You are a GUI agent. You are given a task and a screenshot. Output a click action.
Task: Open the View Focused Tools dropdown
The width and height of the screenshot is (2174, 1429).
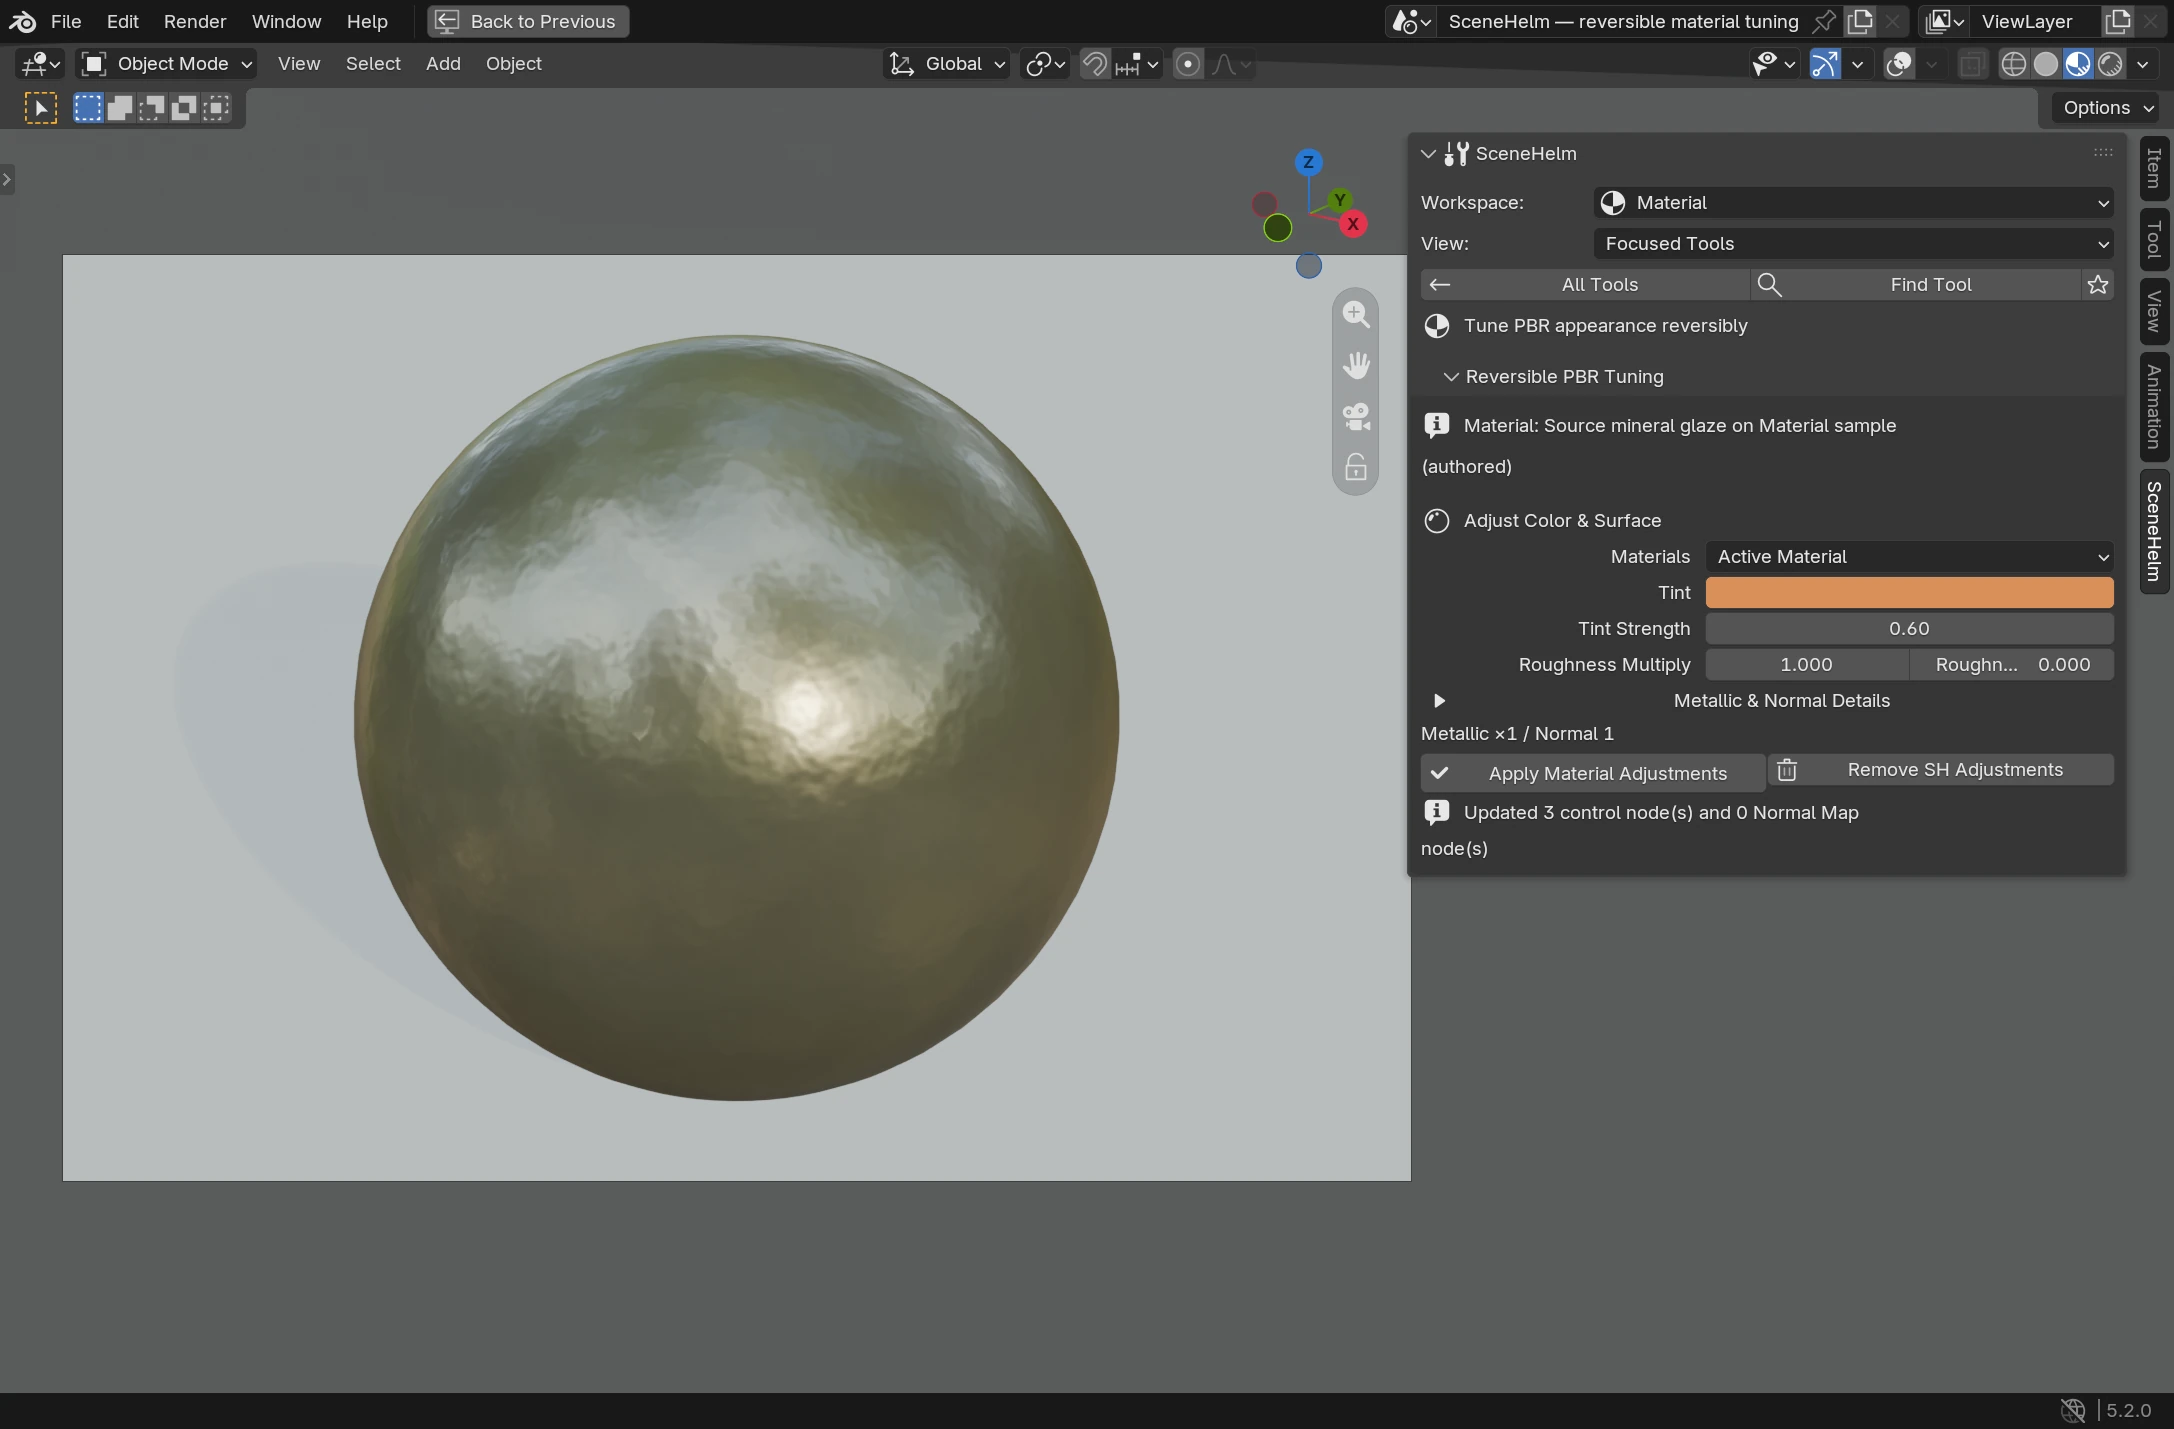point(1853,244)
